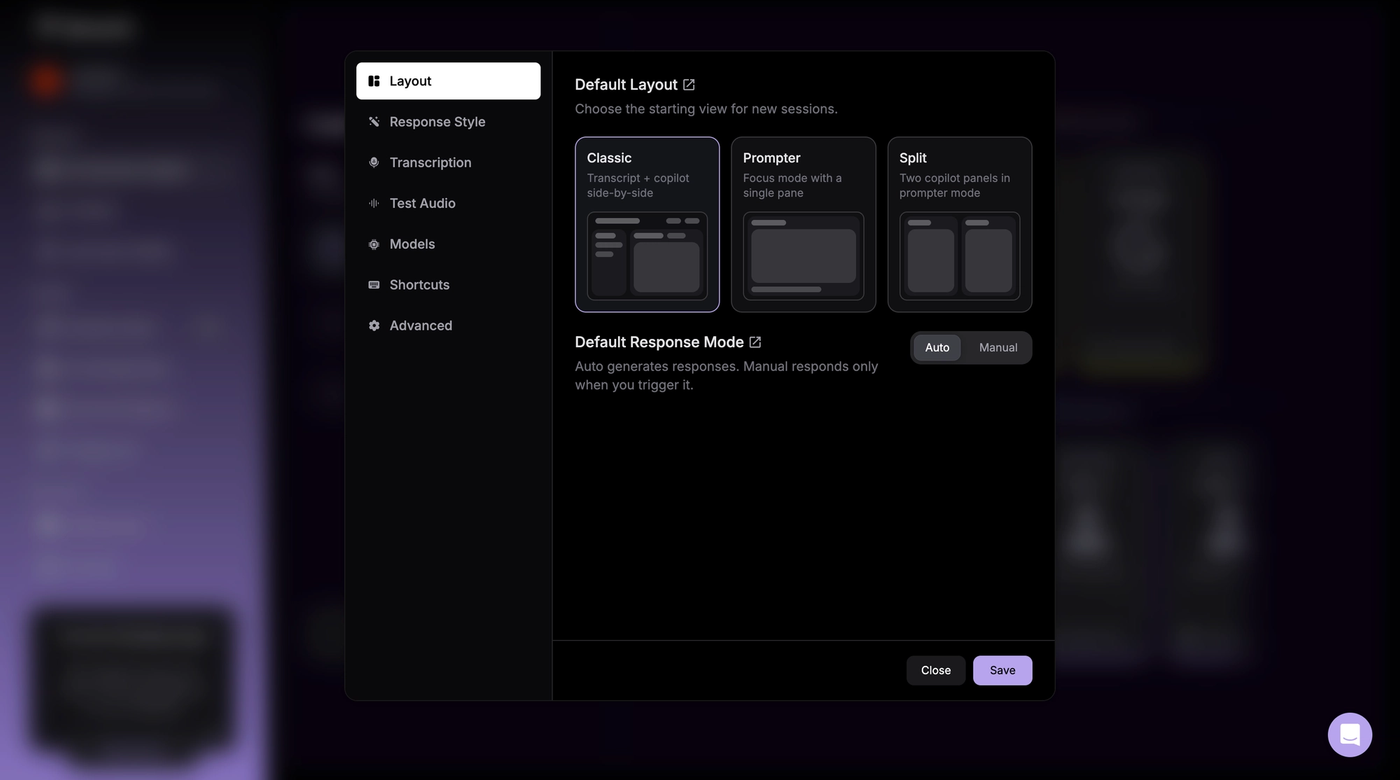Select the Classic layout card
Screen dimensions: 1400x780
(647, 225)
